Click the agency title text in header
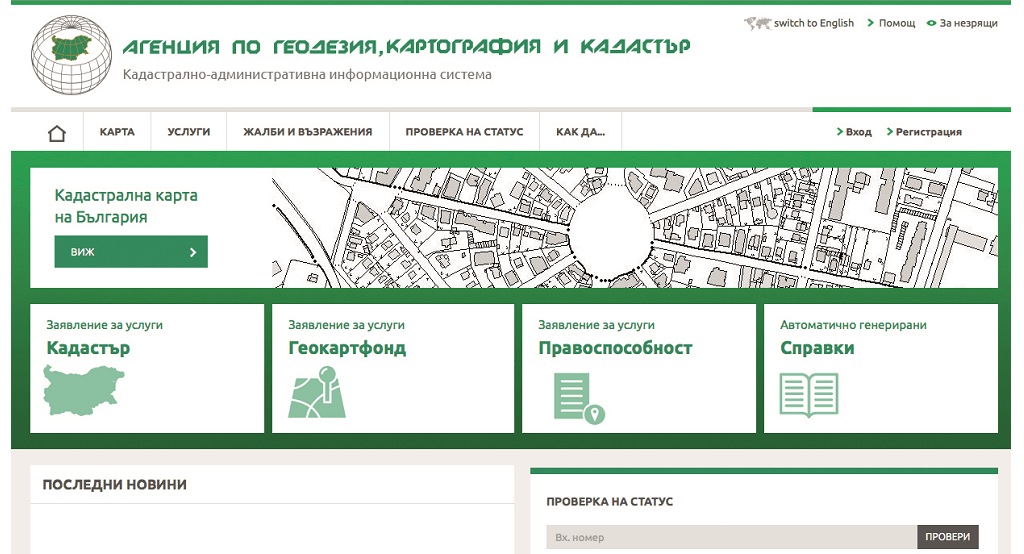Image resolution: width=1024 pixels, height=554 pixels. point(407,46)
